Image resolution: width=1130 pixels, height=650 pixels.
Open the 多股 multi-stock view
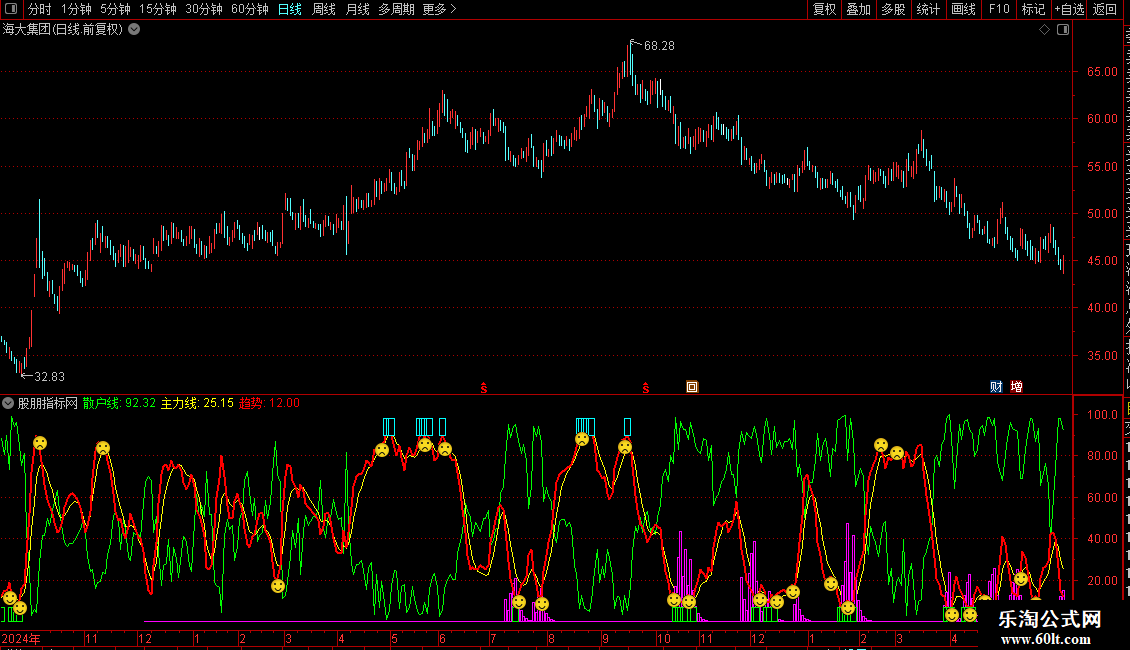pos(894,9)
